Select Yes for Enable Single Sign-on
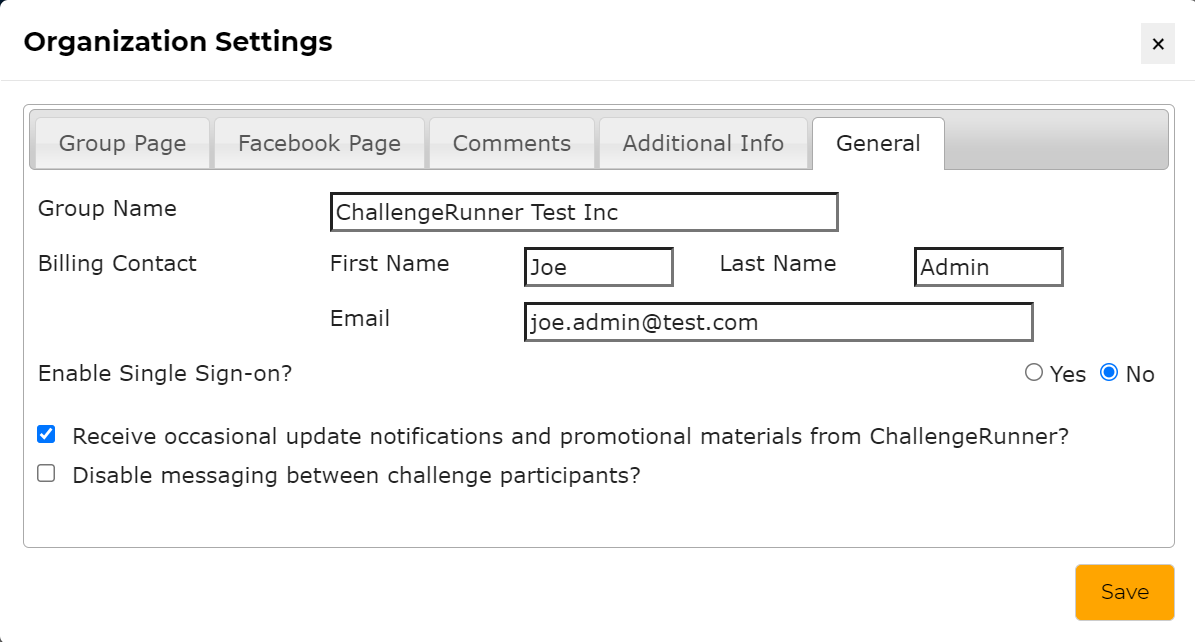 tap(1034, 372)
